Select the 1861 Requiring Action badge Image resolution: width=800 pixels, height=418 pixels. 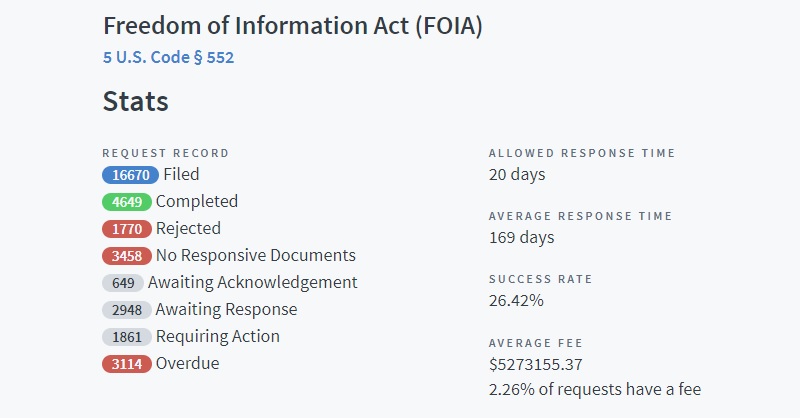[127, 337]
